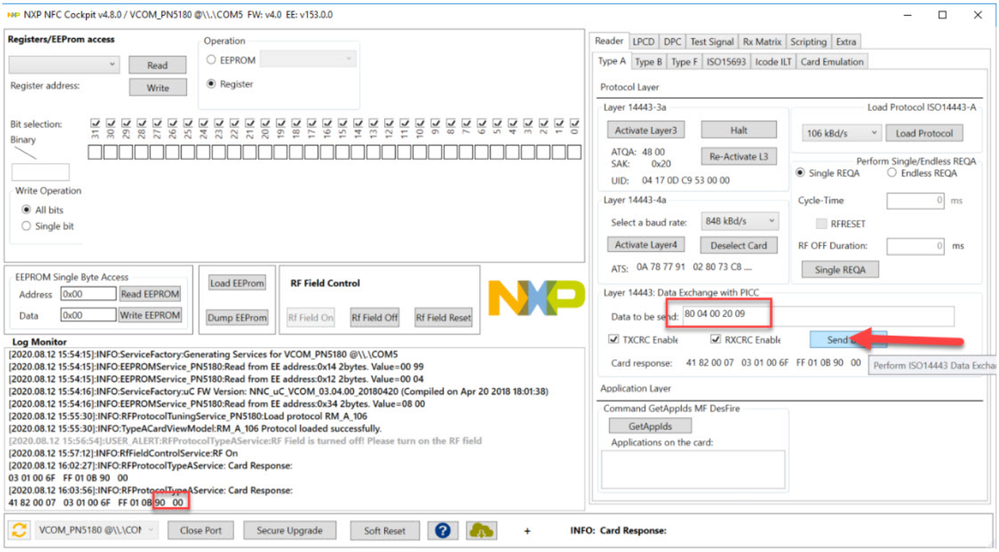Select the ISO15693 sub-tab
Screen dimensions: 999x552
coord(726,62)
